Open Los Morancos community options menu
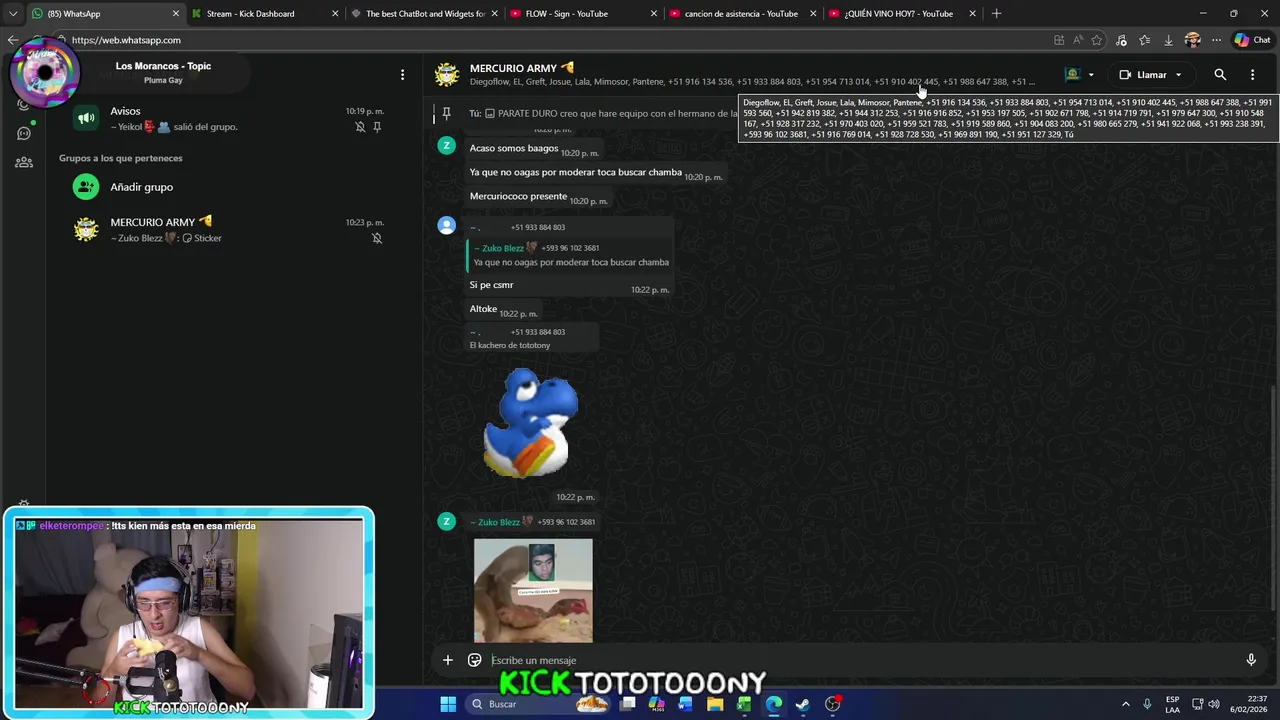This screenshot has width=1280, height=720. [x=402, y=75]
